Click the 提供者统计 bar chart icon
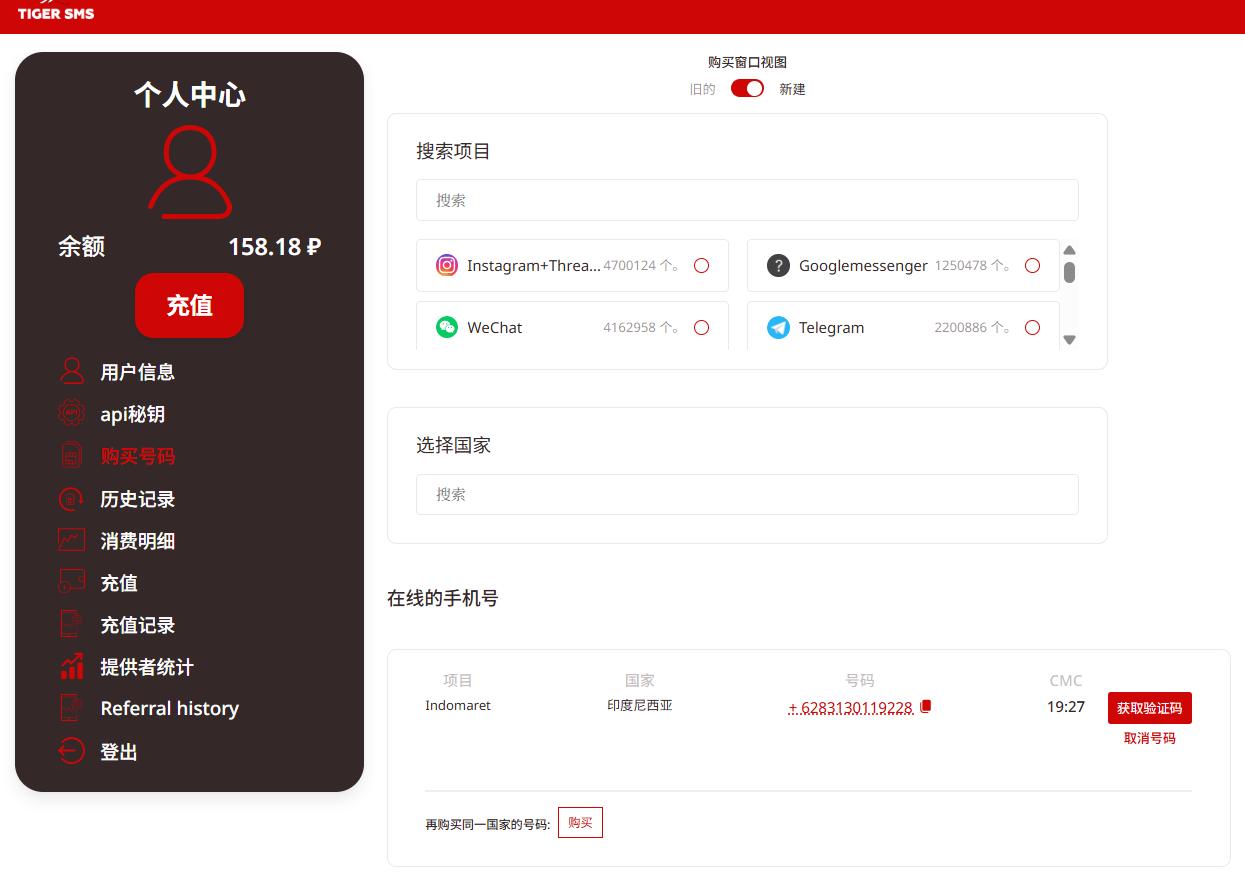The image size is (1245, 877). (x=71, y=666)
